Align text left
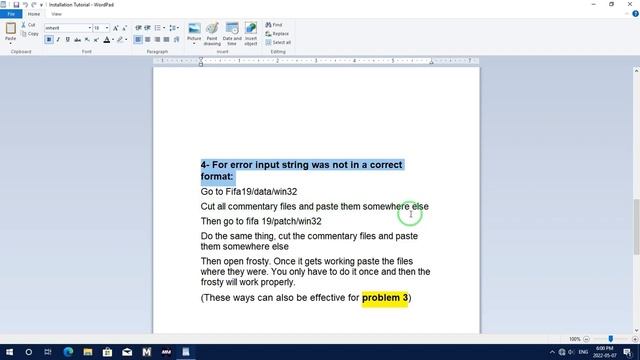Viewport: 640px width, 360px height. click(138, 40)
